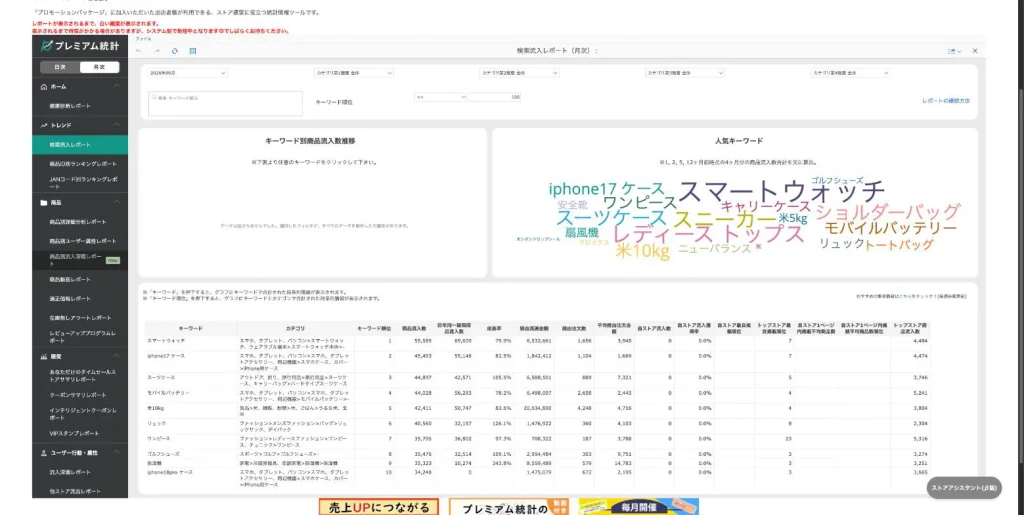Open クーポンサマリレポート

[78, 395]
